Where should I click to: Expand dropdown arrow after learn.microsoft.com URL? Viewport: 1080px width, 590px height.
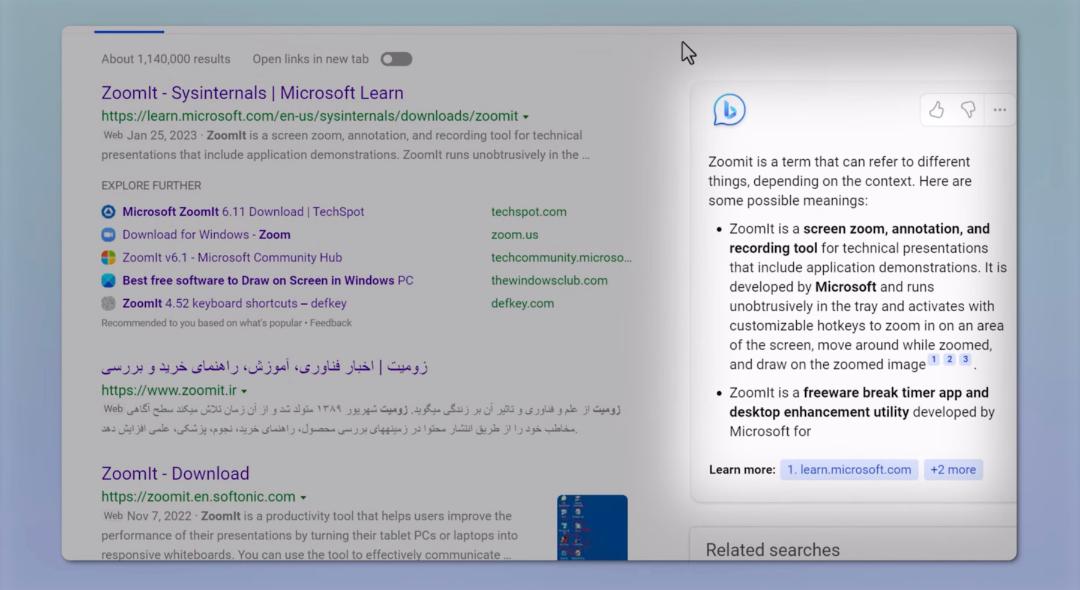point(526,117)
